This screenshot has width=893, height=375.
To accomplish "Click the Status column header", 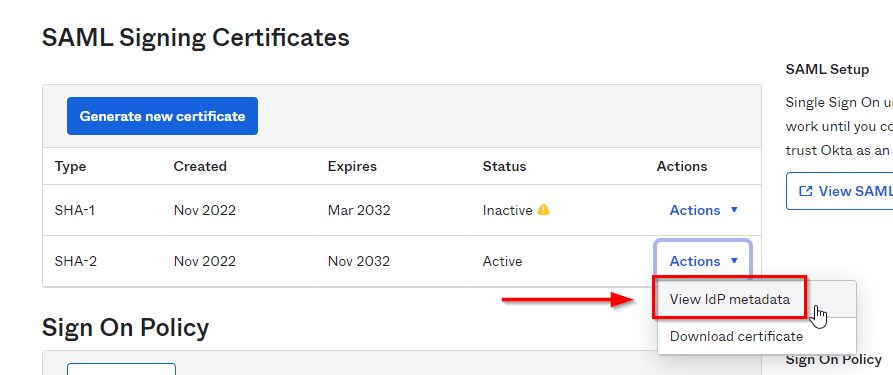I will [x=505, y=166].
